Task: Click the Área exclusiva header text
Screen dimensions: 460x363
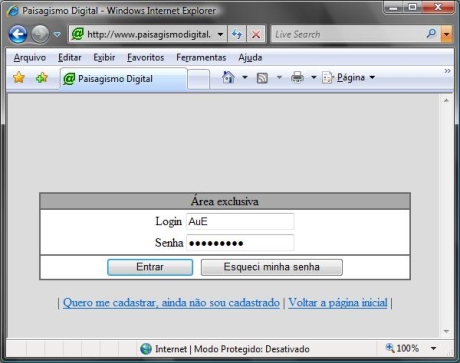Action: point(225,201)
